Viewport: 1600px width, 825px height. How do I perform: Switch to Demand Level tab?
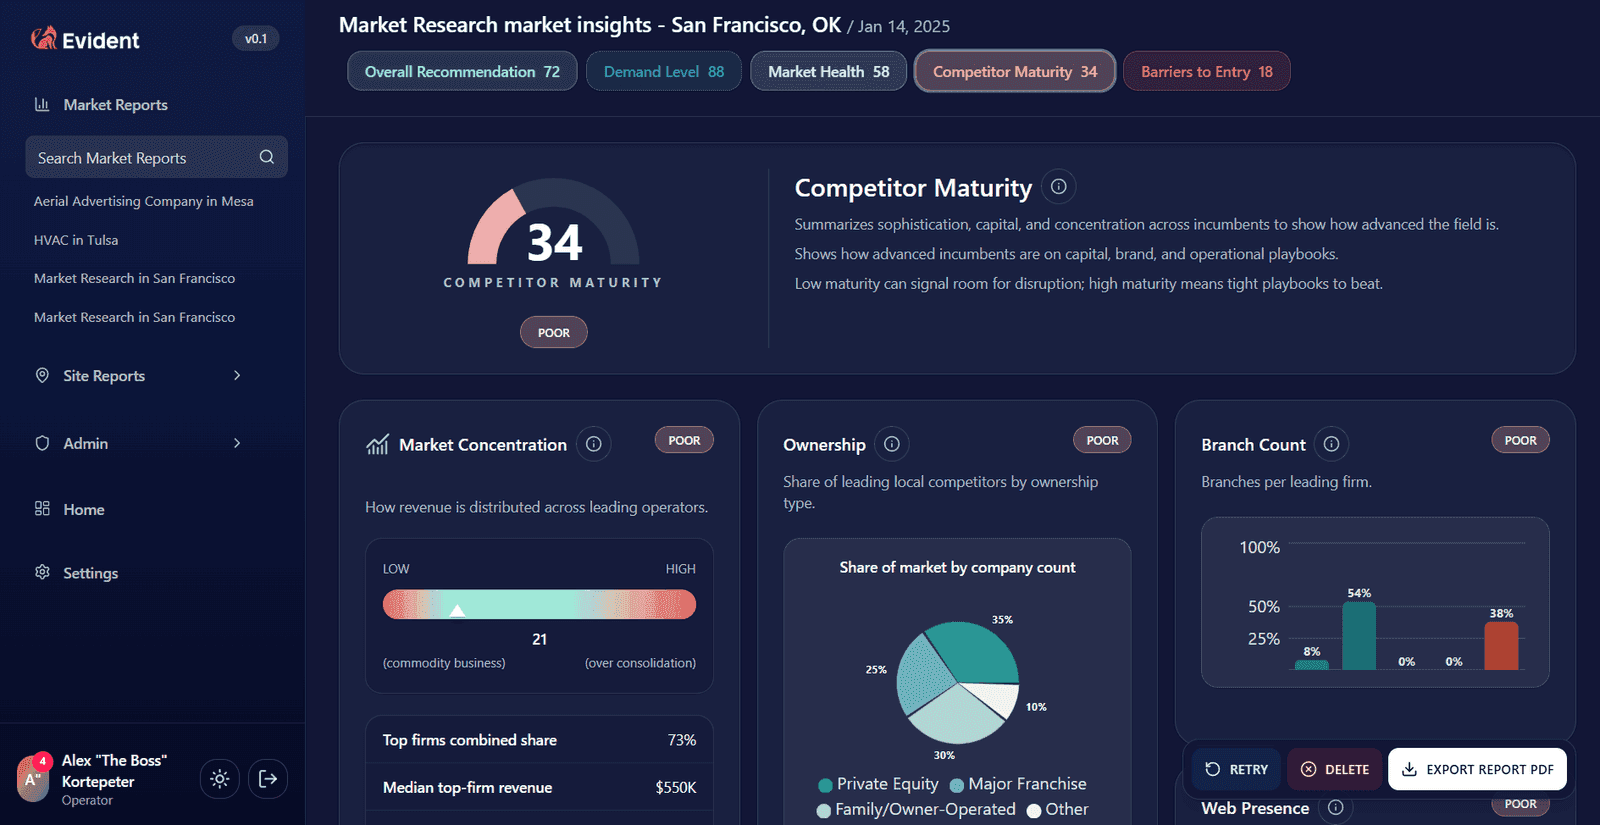663,72
